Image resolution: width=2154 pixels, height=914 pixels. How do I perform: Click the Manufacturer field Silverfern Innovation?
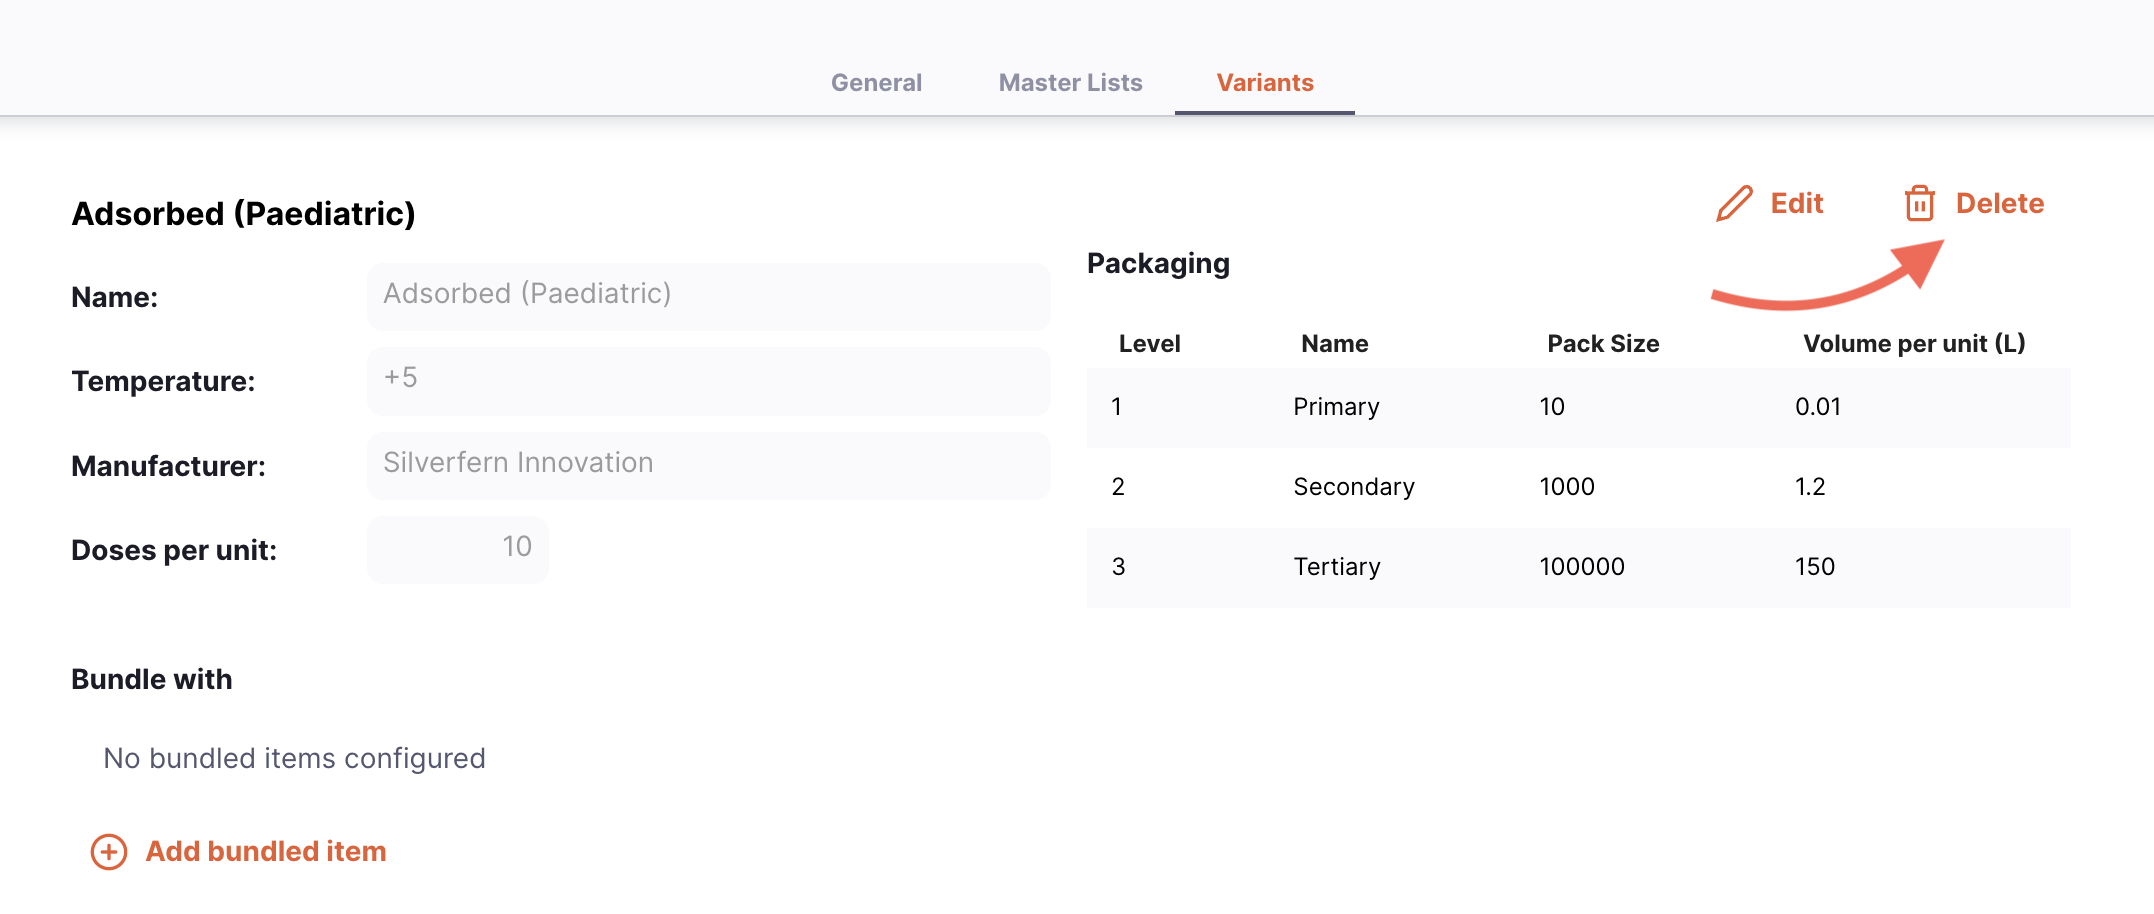[x=708, y=465]
